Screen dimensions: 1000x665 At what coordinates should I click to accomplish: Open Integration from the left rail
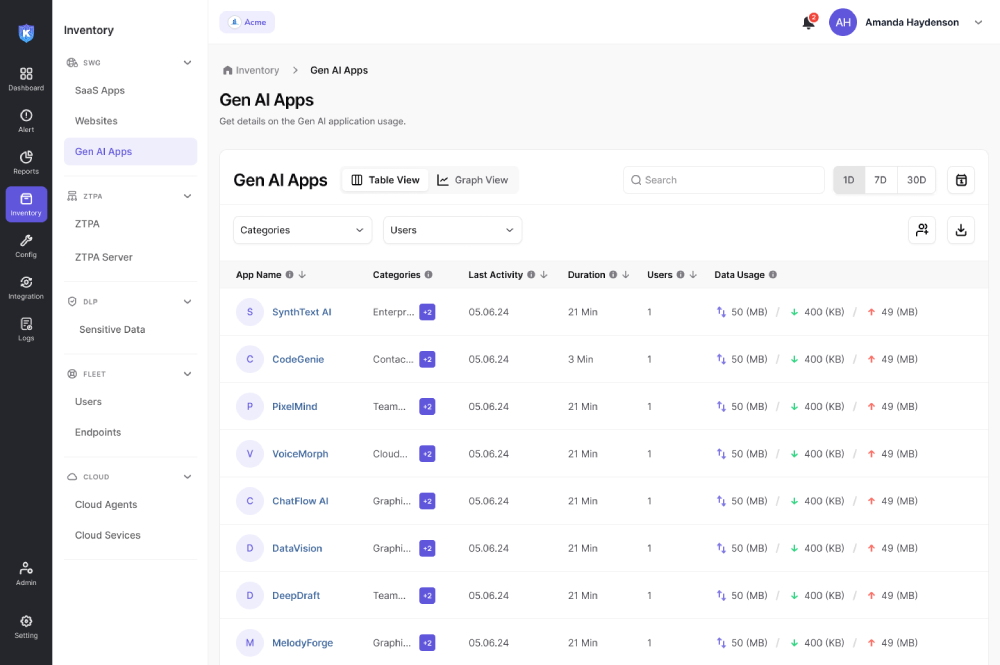tap(26, 287)
